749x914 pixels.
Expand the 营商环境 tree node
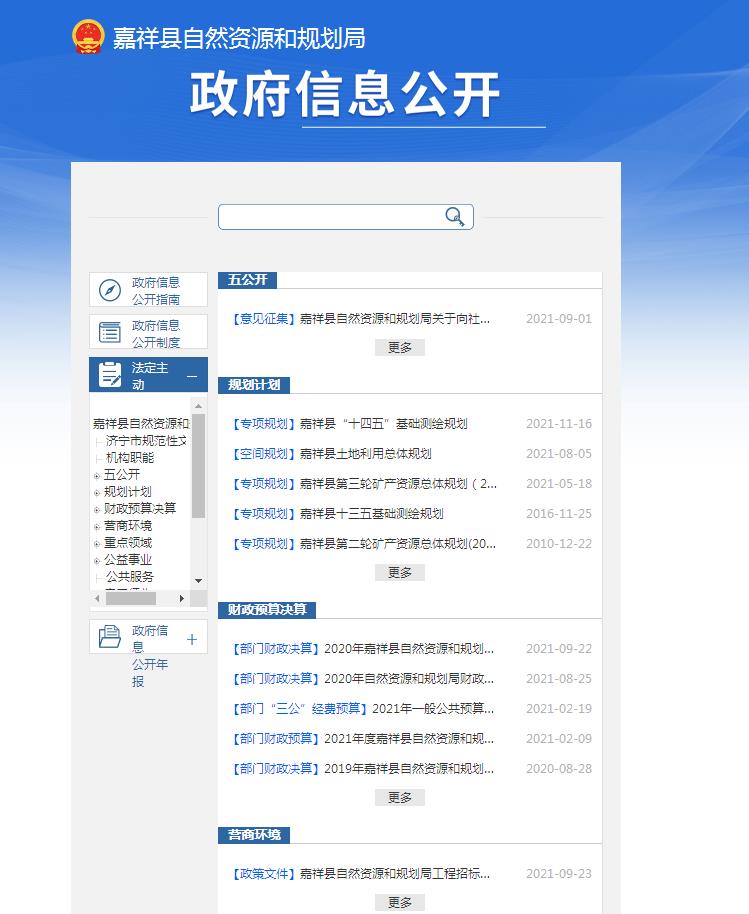tap(97, 526)
